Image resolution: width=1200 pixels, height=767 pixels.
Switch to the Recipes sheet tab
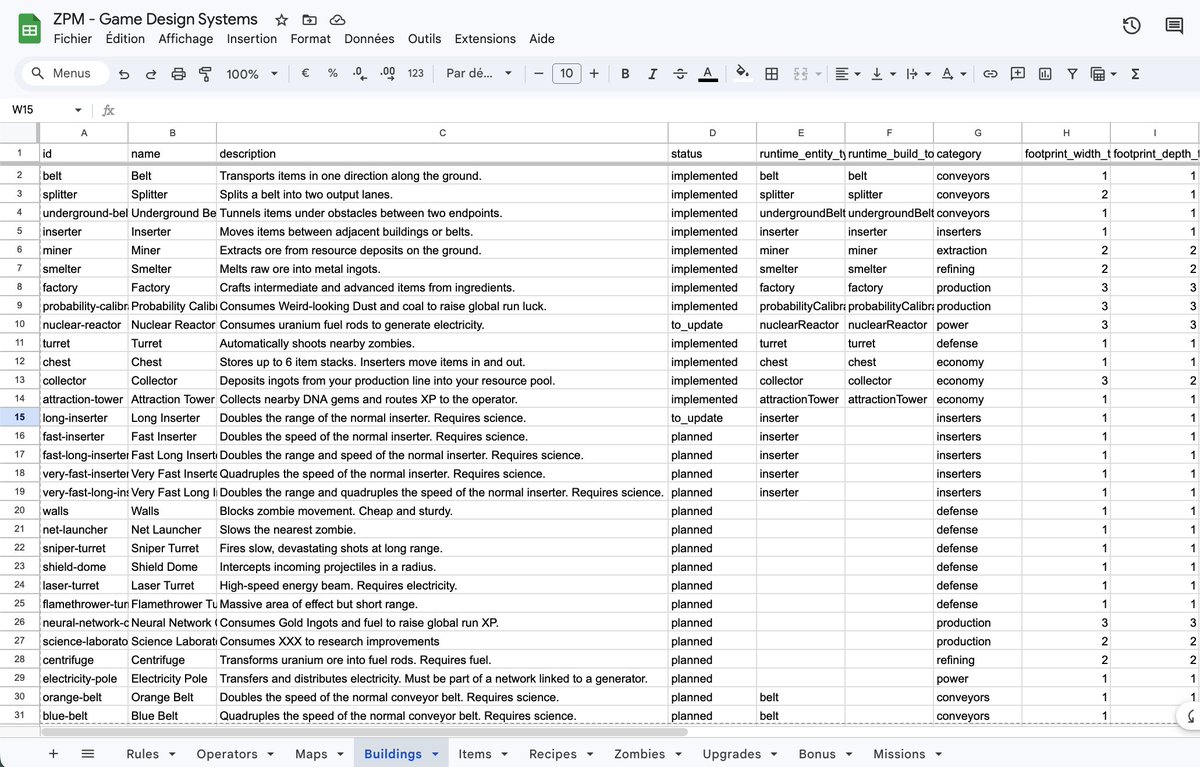coord(553,754)
